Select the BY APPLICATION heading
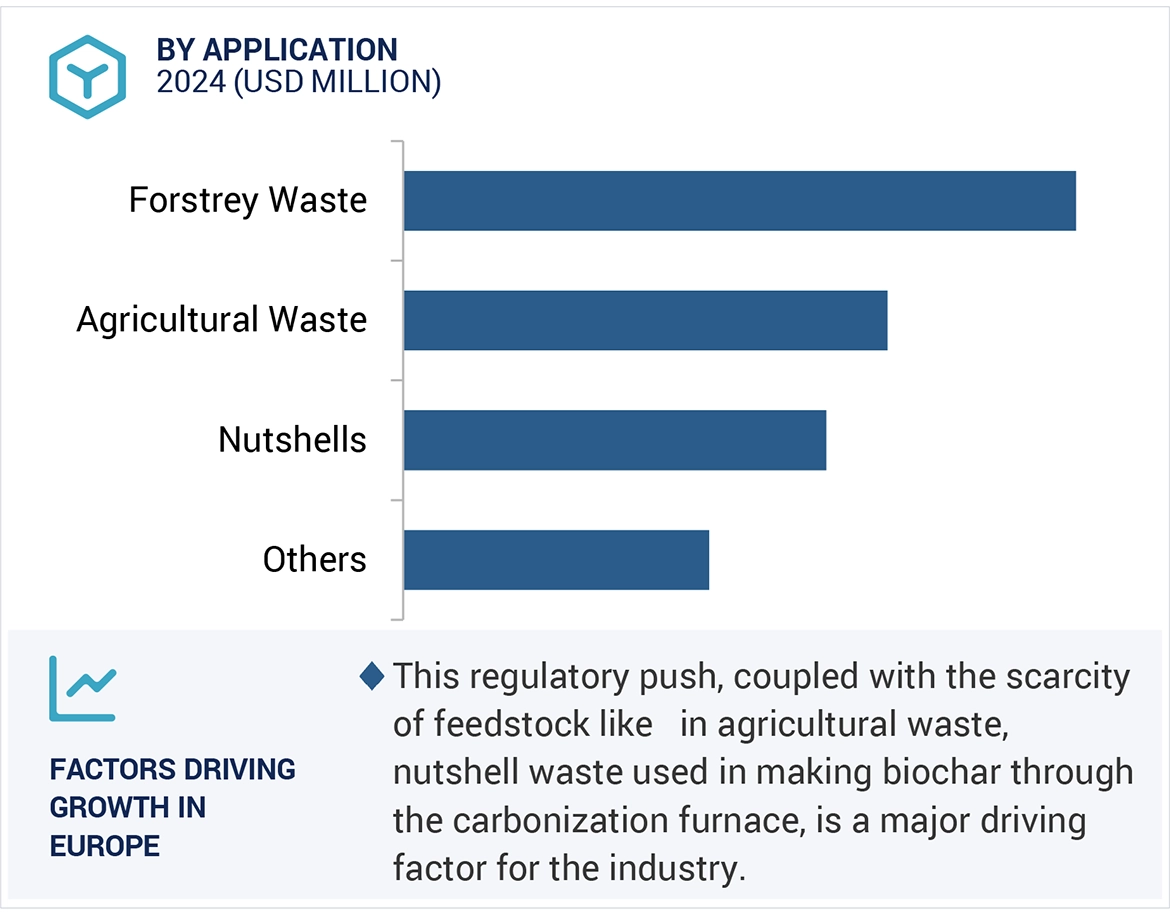 click(x=277, y=49)
